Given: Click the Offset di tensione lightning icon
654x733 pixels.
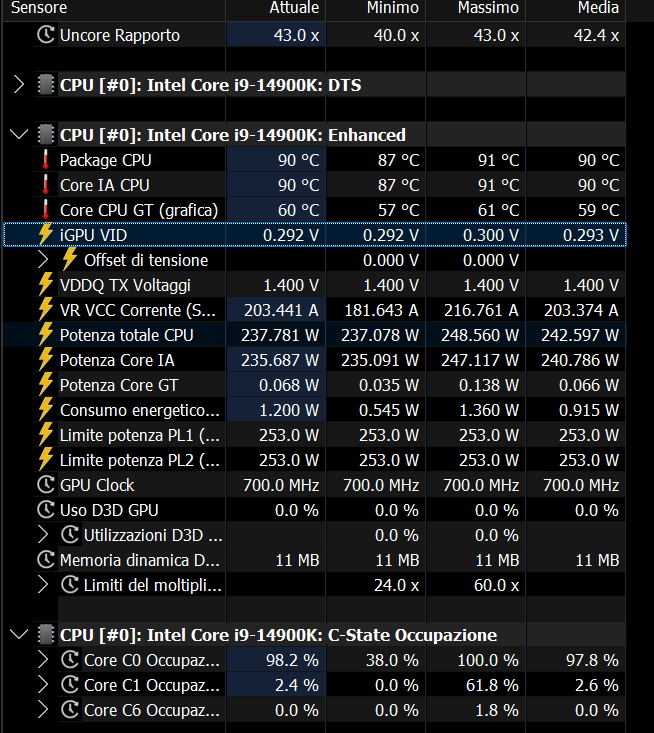Looking at the screenshot, I should coord(70,259).
